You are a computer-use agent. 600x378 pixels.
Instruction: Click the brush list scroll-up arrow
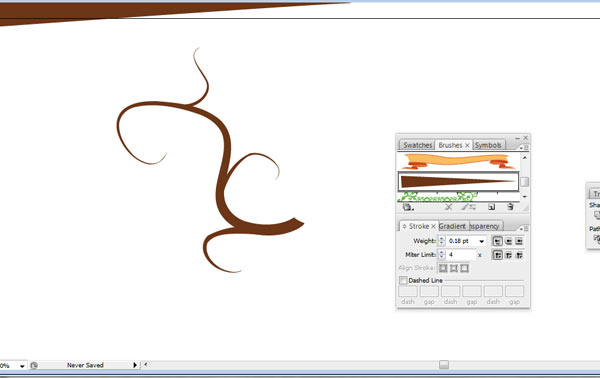(525, 157)
